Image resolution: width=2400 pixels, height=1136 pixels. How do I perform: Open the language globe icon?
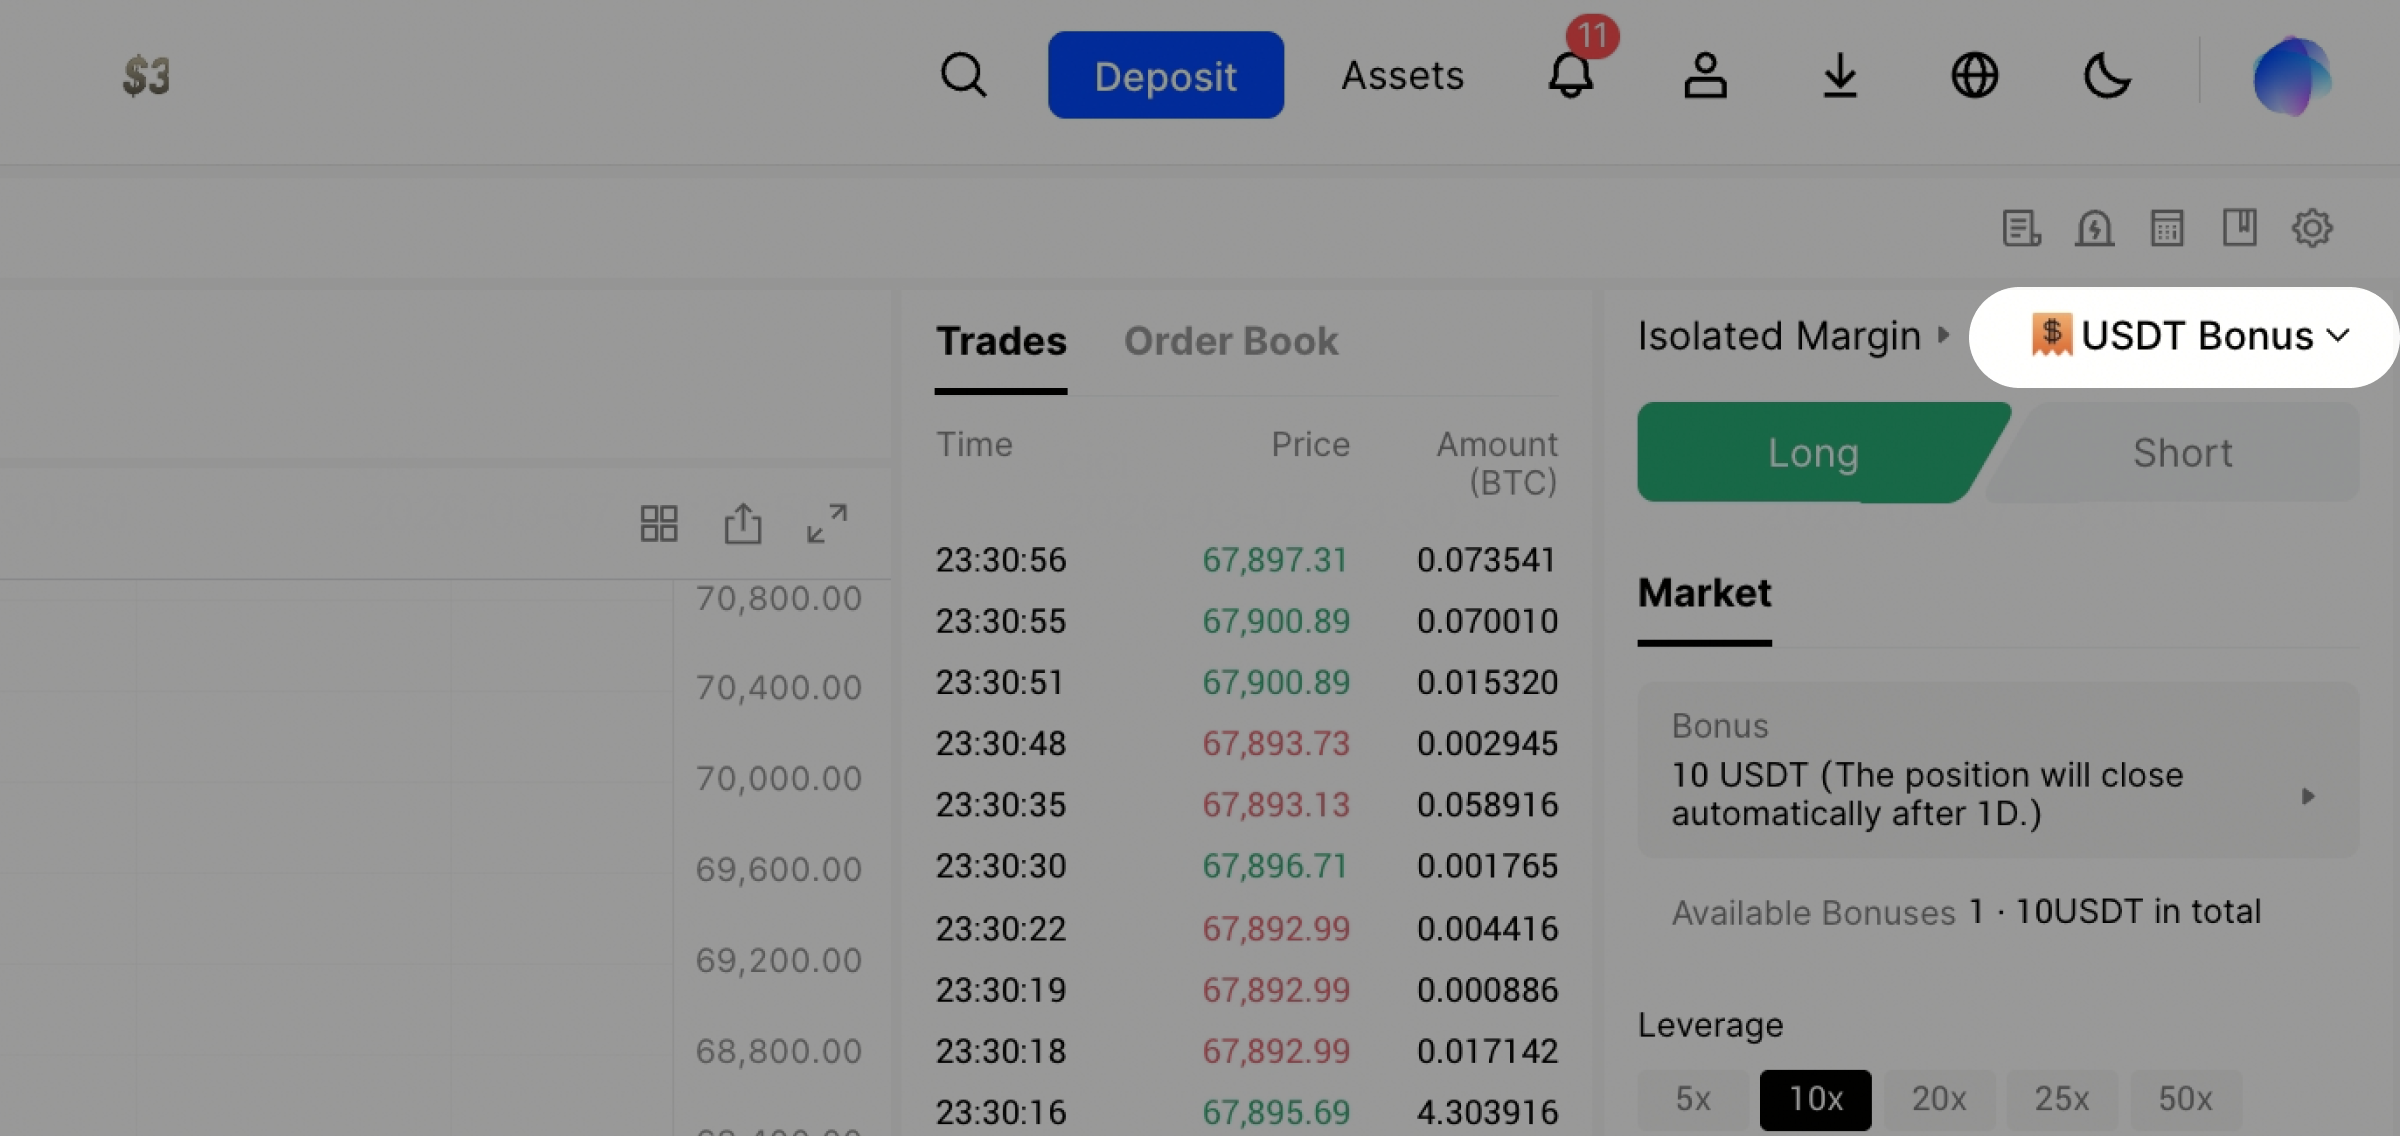(1974, 75)
